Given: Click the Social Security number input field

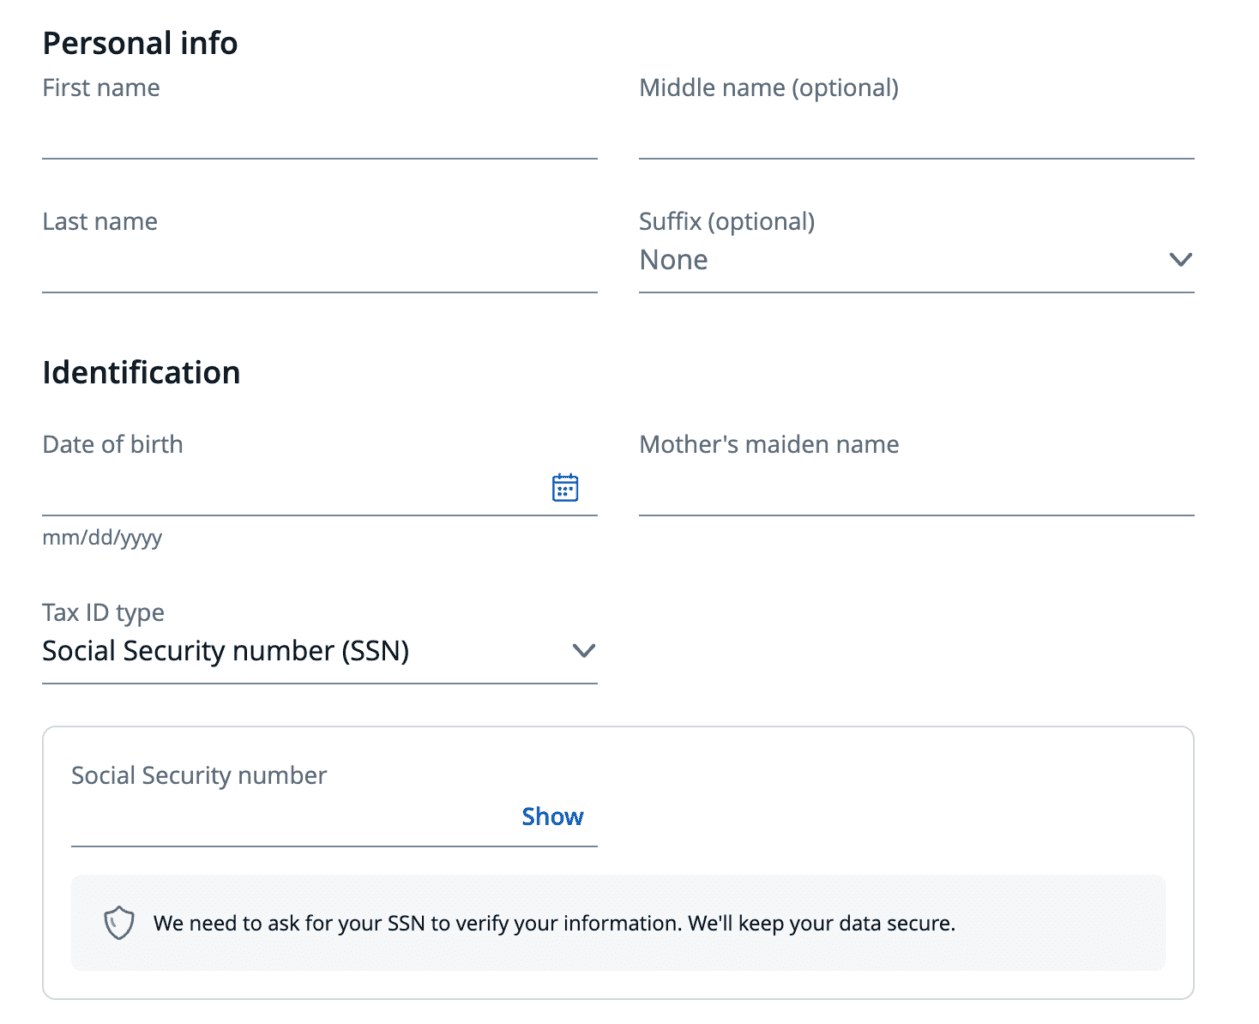Looking at the screenshot, I should [x=290, y=820].
